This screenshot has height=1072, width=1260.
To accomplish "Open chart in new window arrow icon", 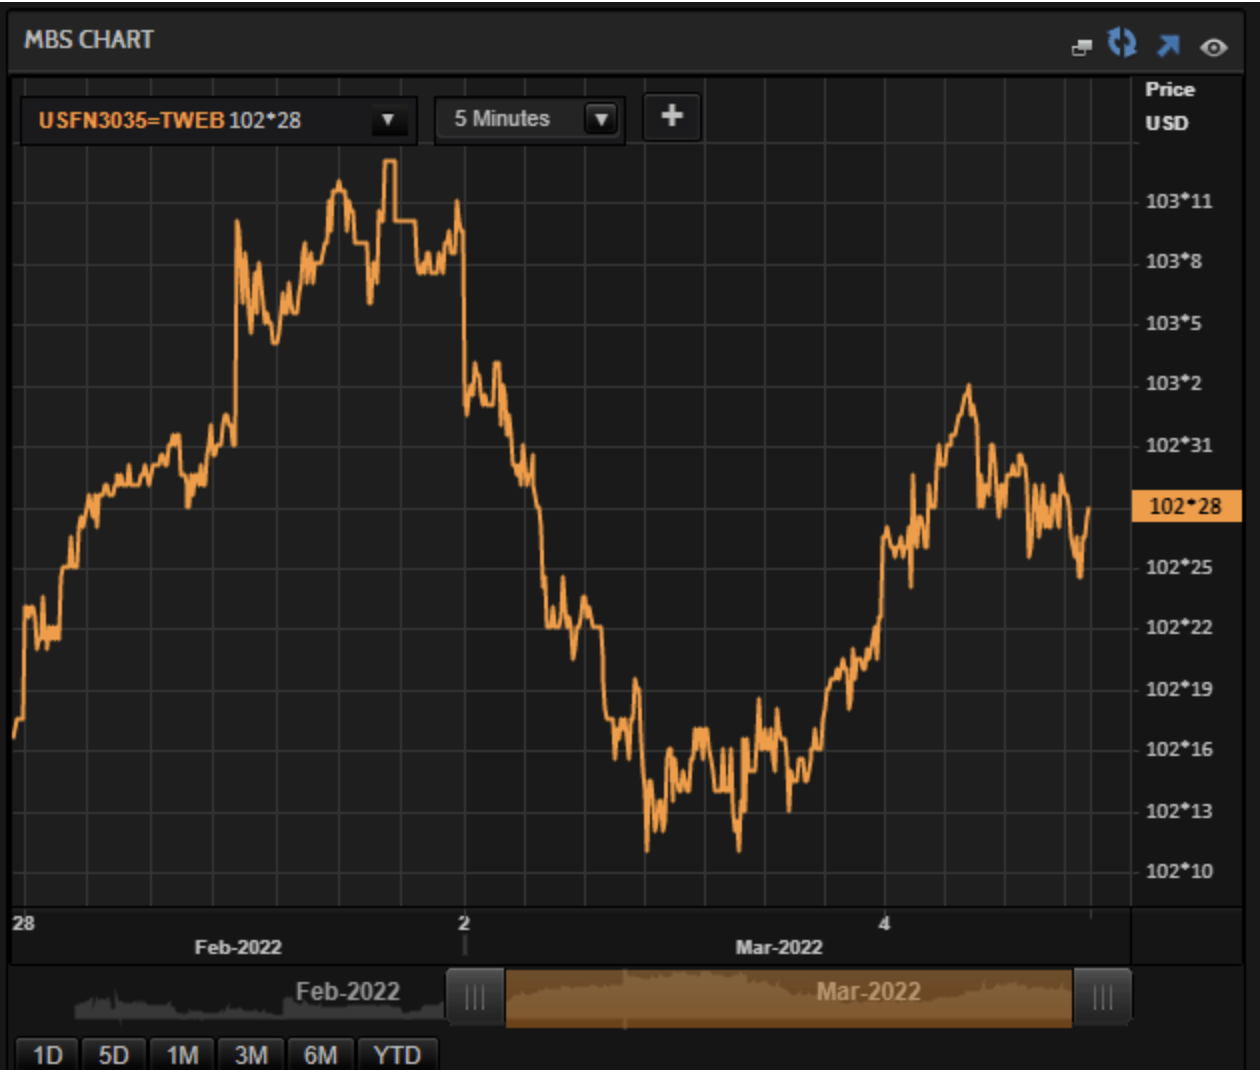I will click(1168, 45).
